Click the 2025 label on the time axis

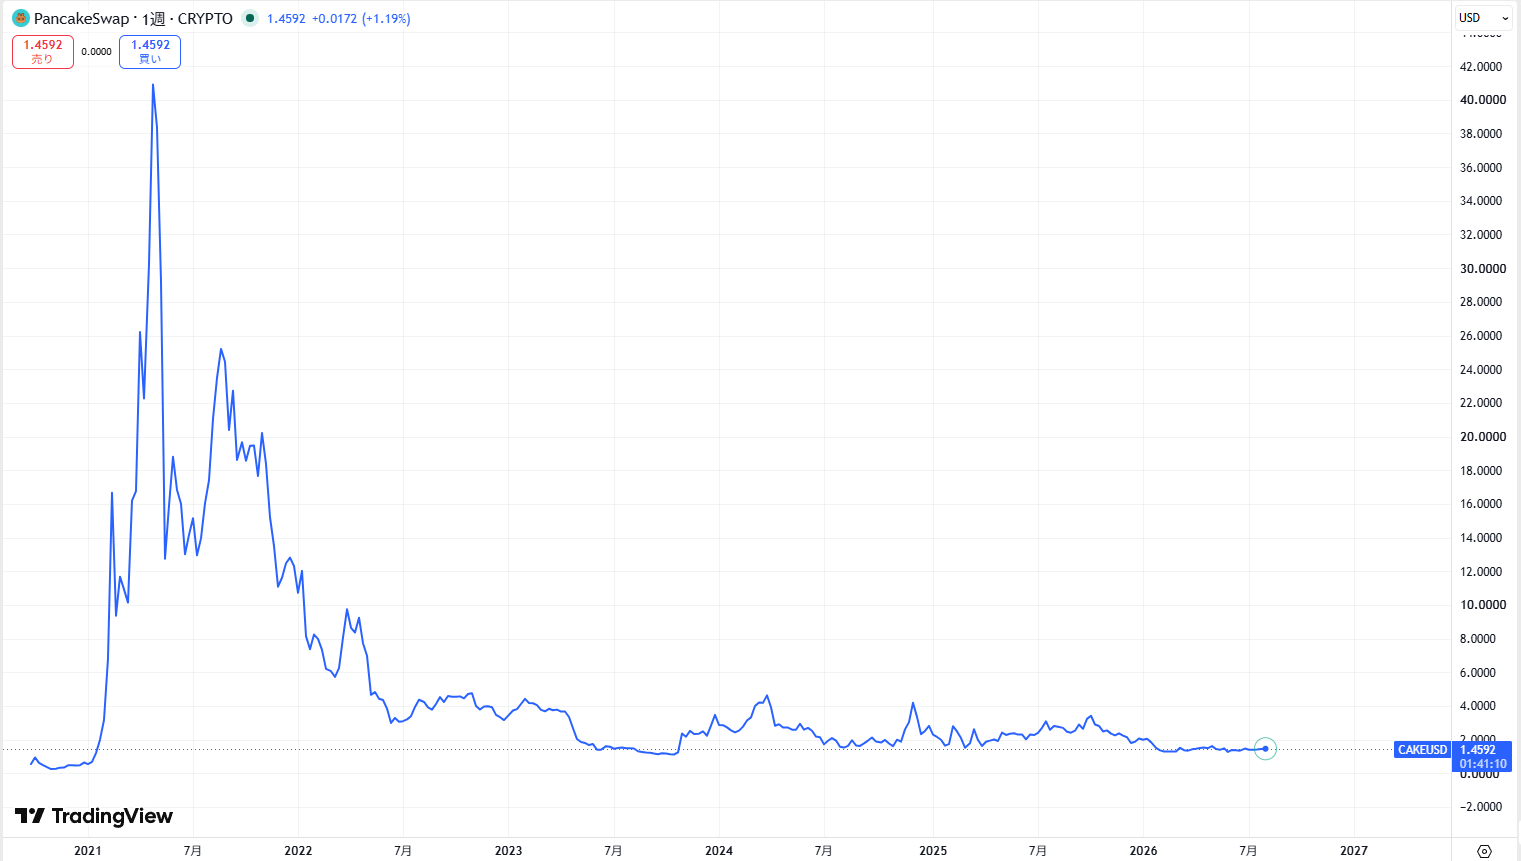pyautogui.click(x=933, y=851)
